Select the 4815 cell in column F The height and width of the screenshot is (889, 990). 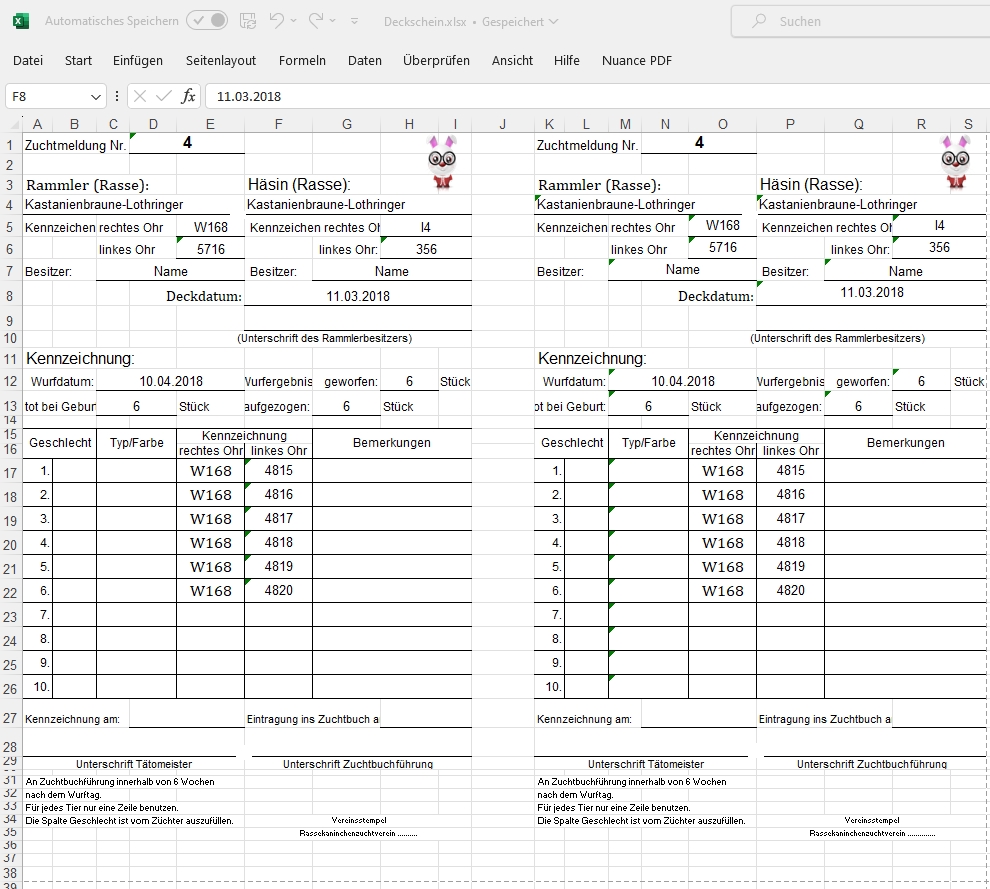(278, 470)
